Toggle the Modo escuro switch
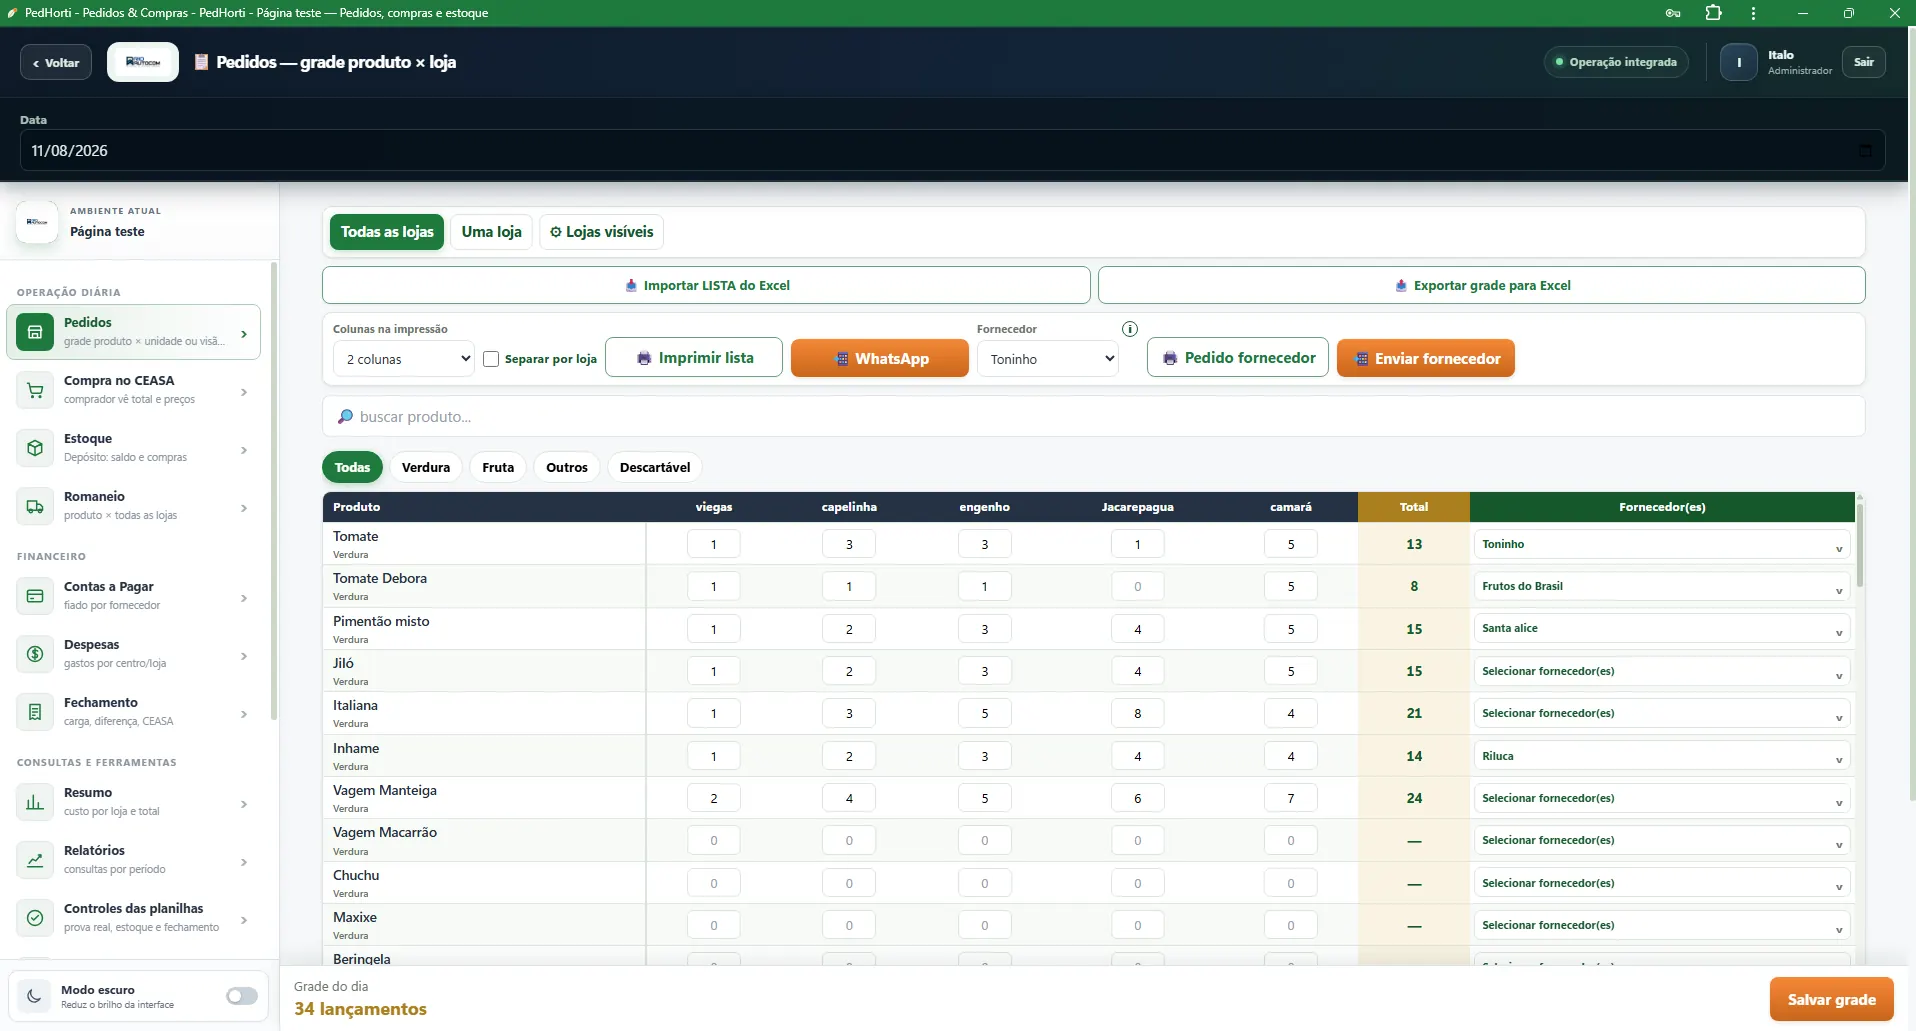The image size is (1916, 1031). pyautogui.click(x=242, y=996)
